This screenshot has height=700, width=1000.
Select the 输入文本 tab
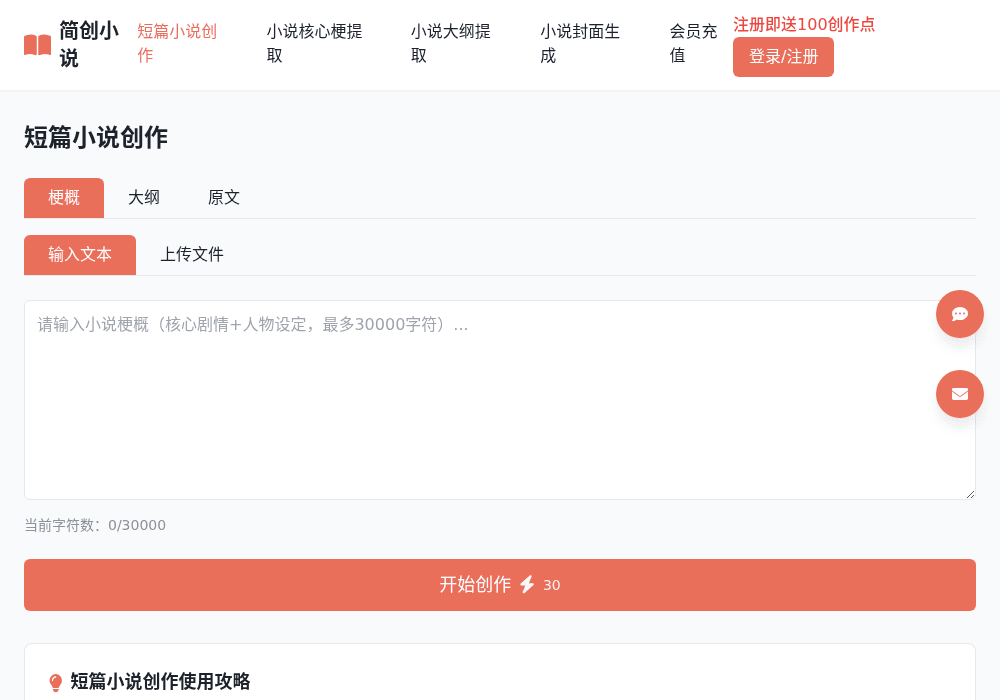80,255
